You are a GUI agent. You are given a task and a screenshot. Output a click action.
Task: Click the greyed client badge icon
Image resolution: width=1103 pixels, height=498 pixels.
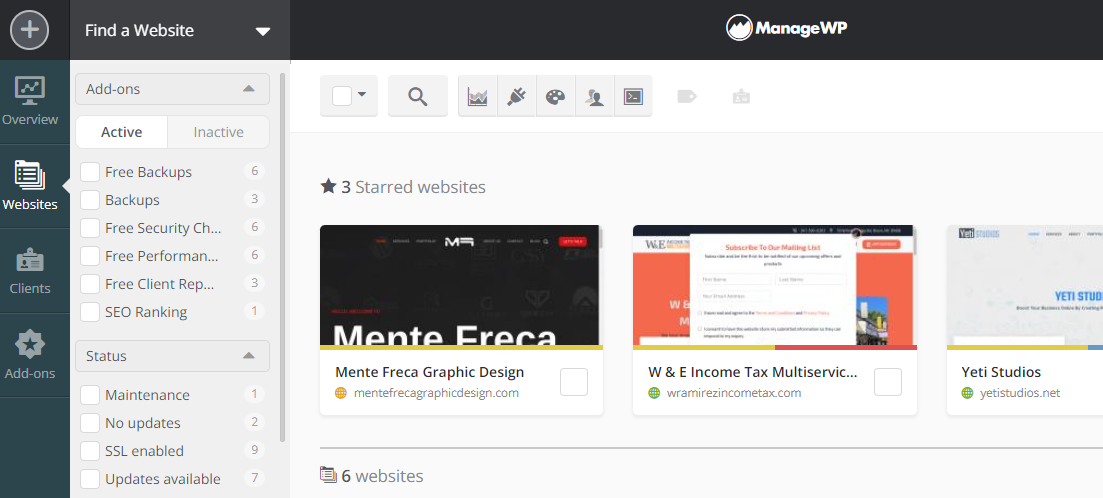pos(741,96)
